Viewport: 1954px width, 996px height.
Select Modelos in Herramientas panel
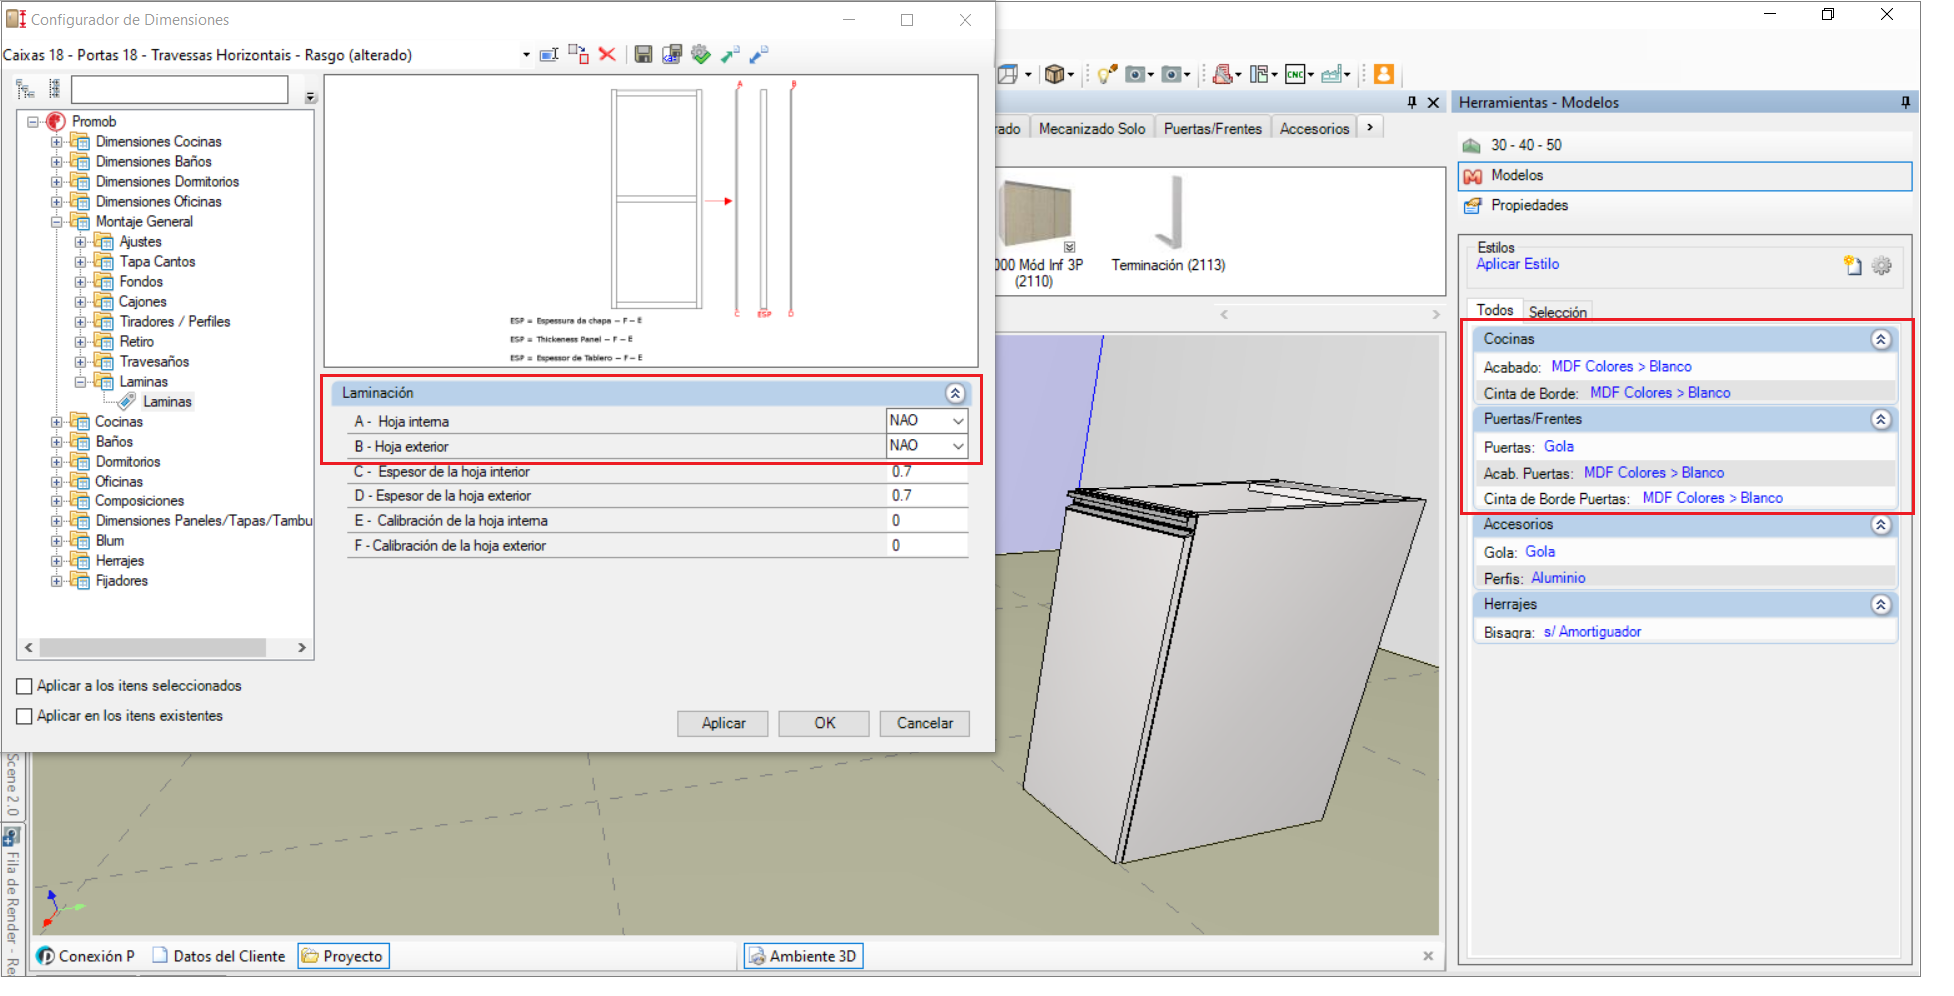(x=1685, y=176)
